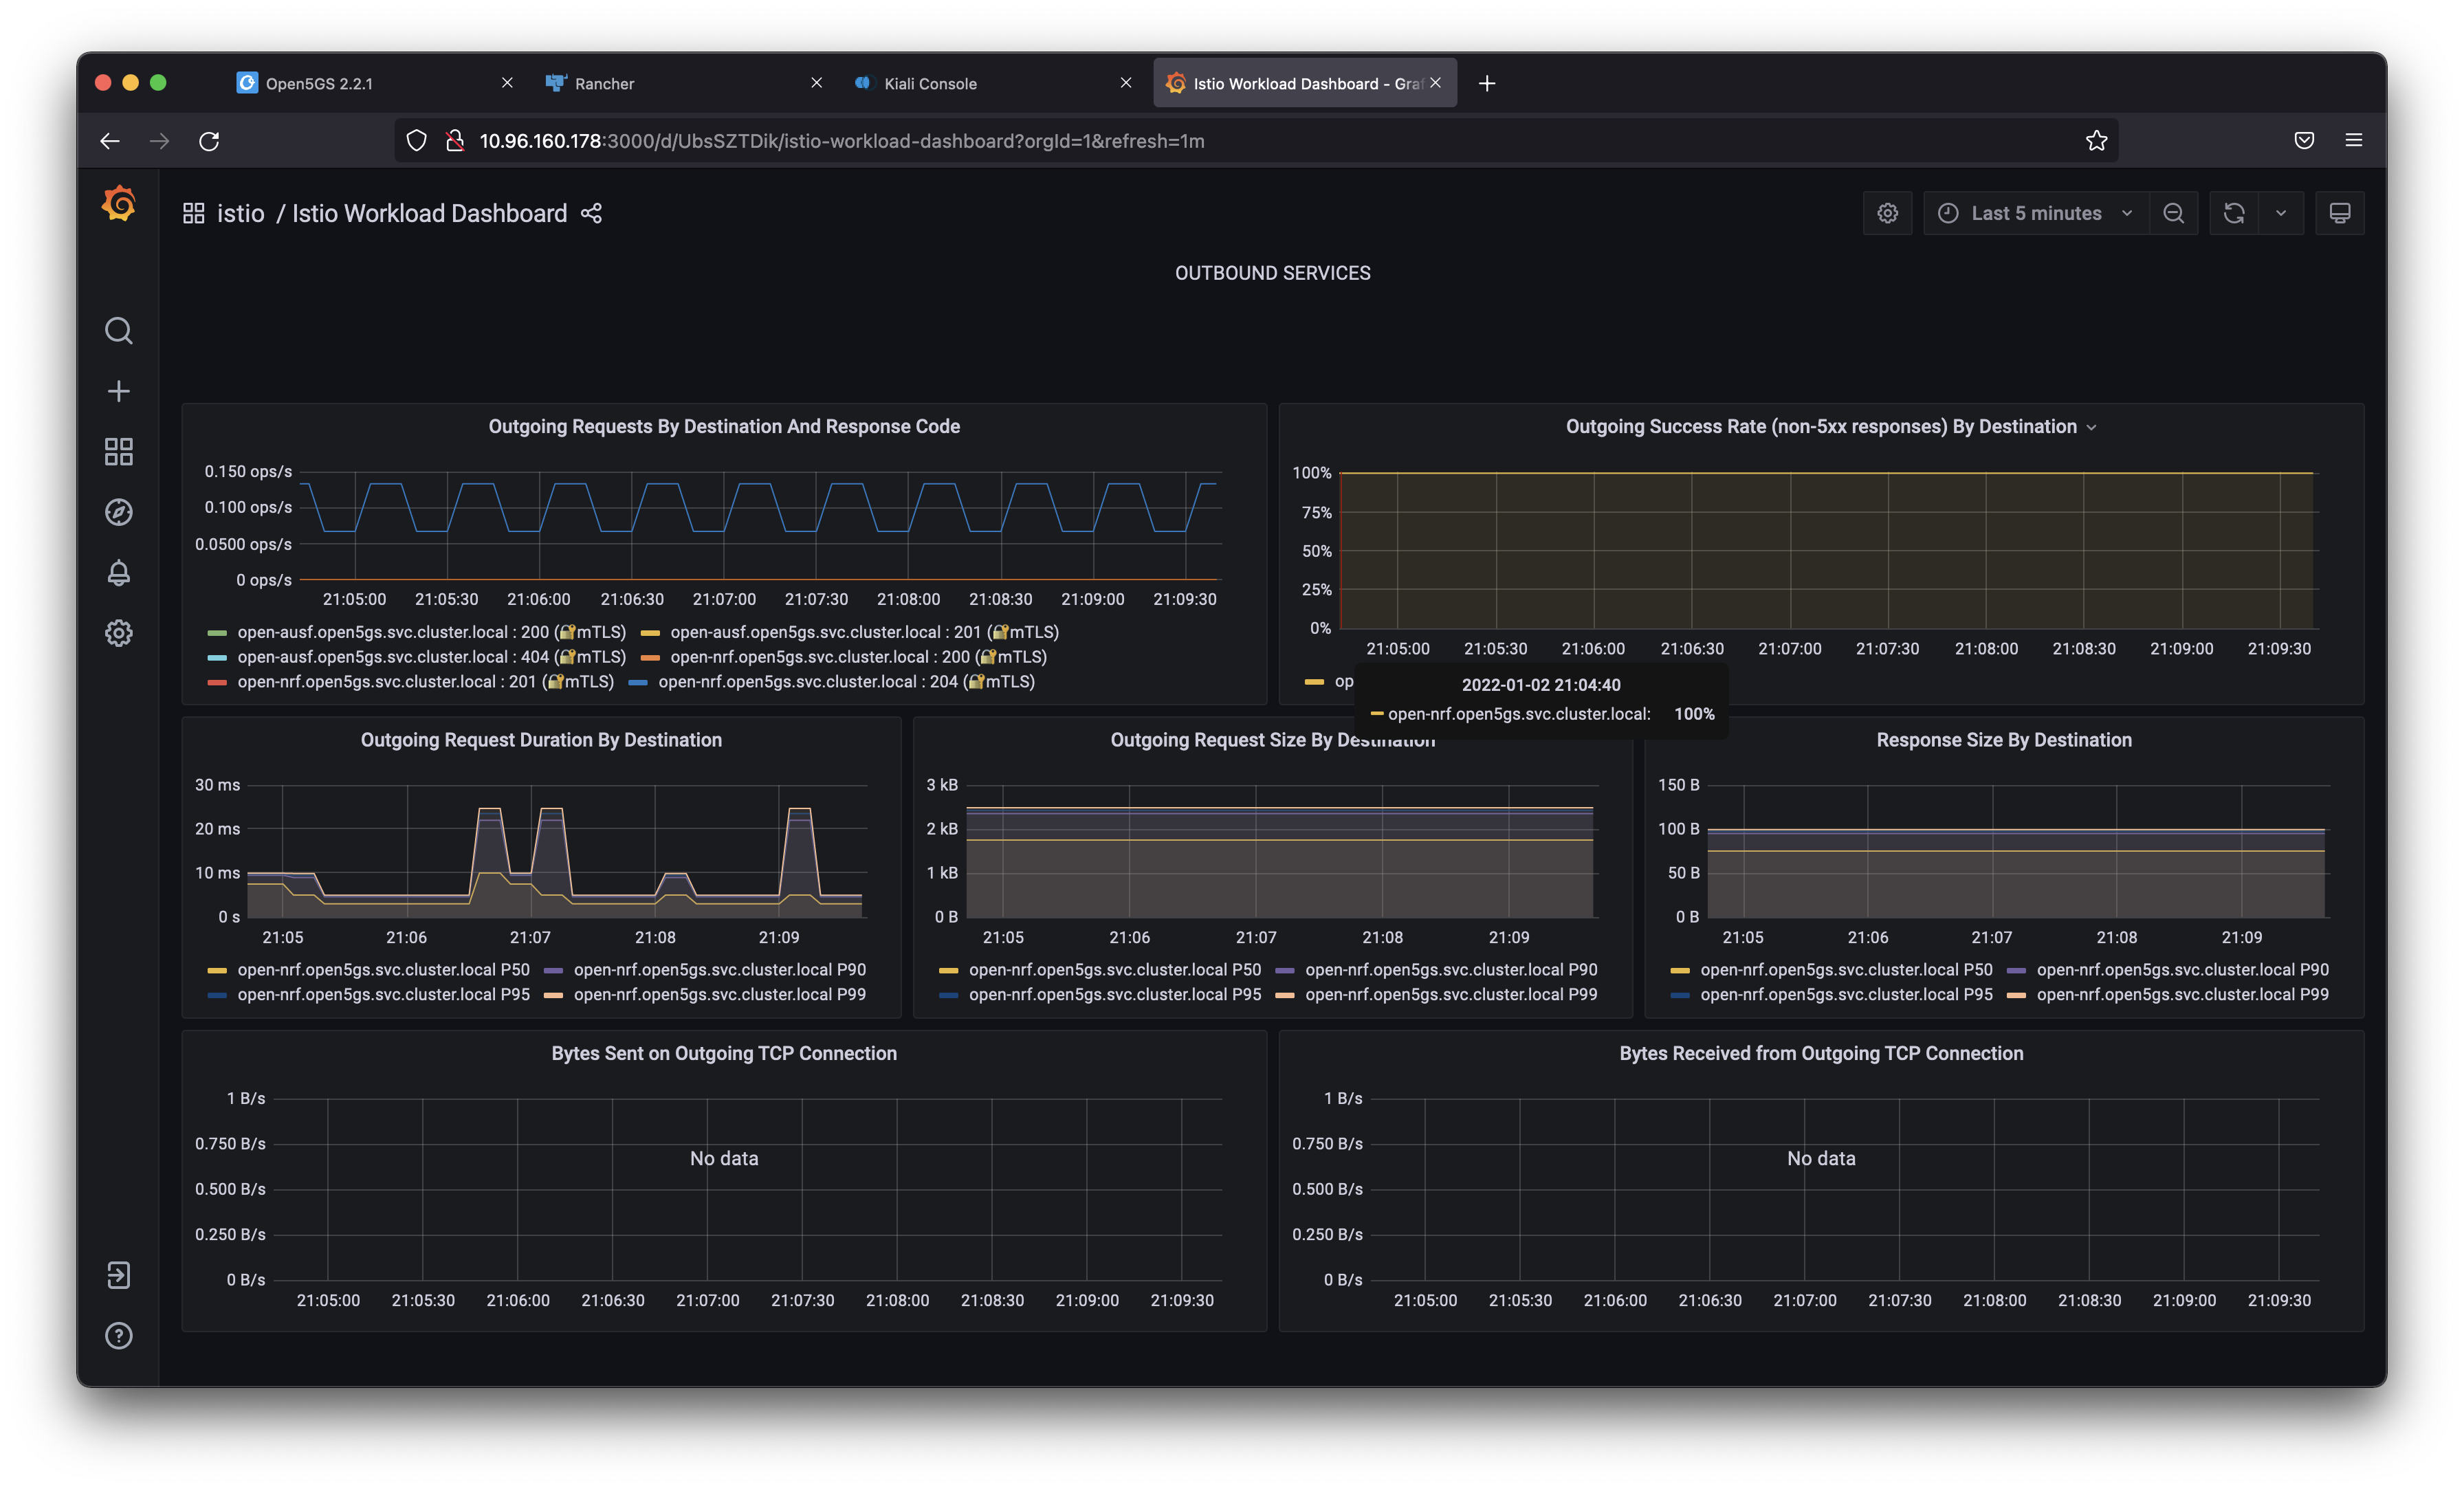This screenshot has height=1489, width=2464.
Task: Open dashboard settings gear in top bar
Action: click(x=1887, y=213)
